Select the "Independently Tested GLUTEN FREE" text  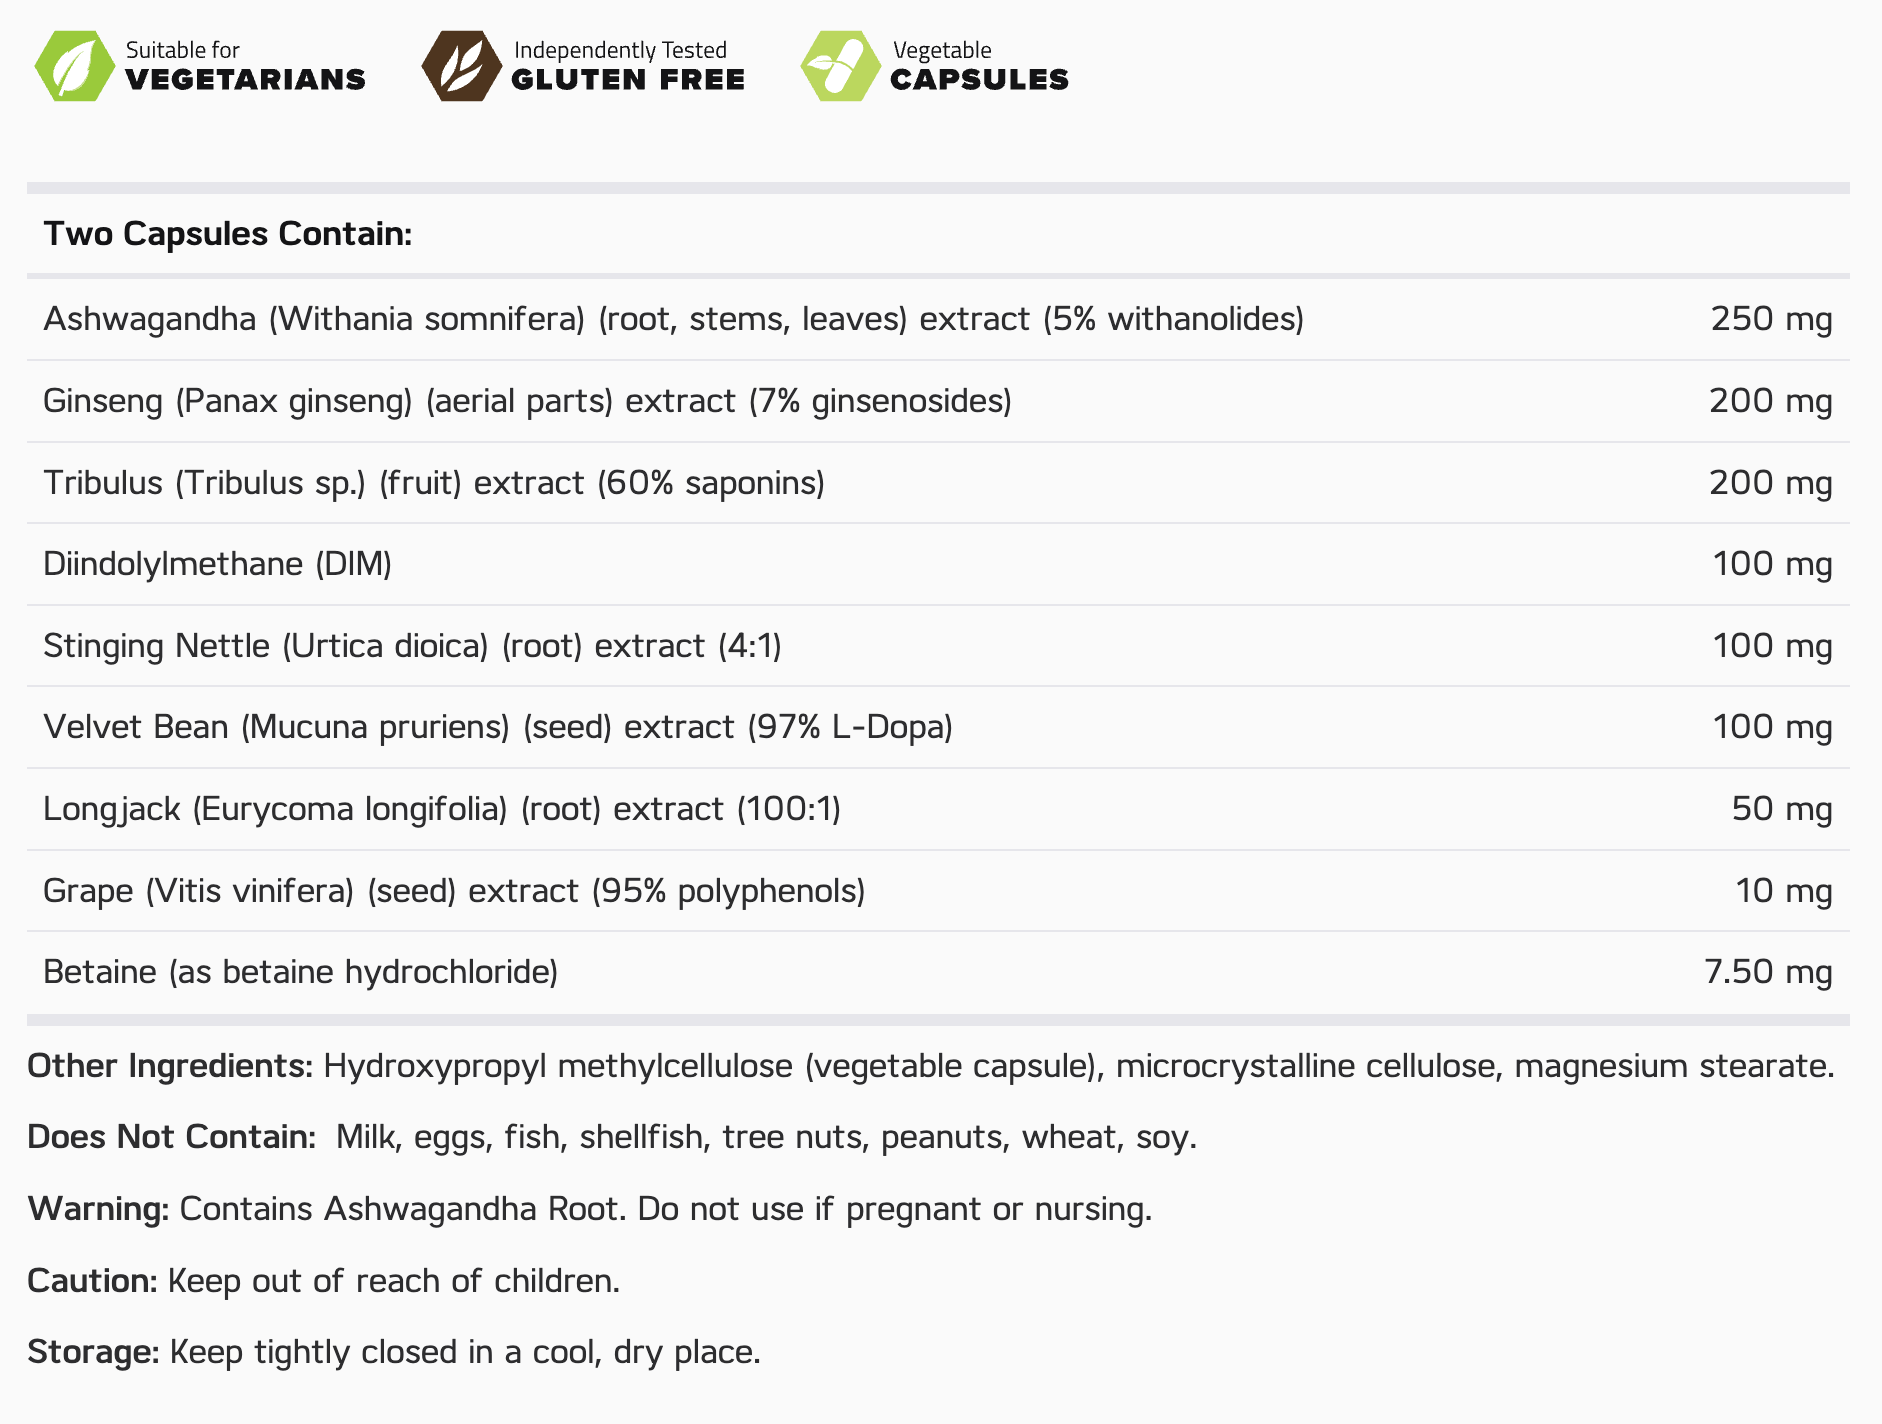pos(627,67)
